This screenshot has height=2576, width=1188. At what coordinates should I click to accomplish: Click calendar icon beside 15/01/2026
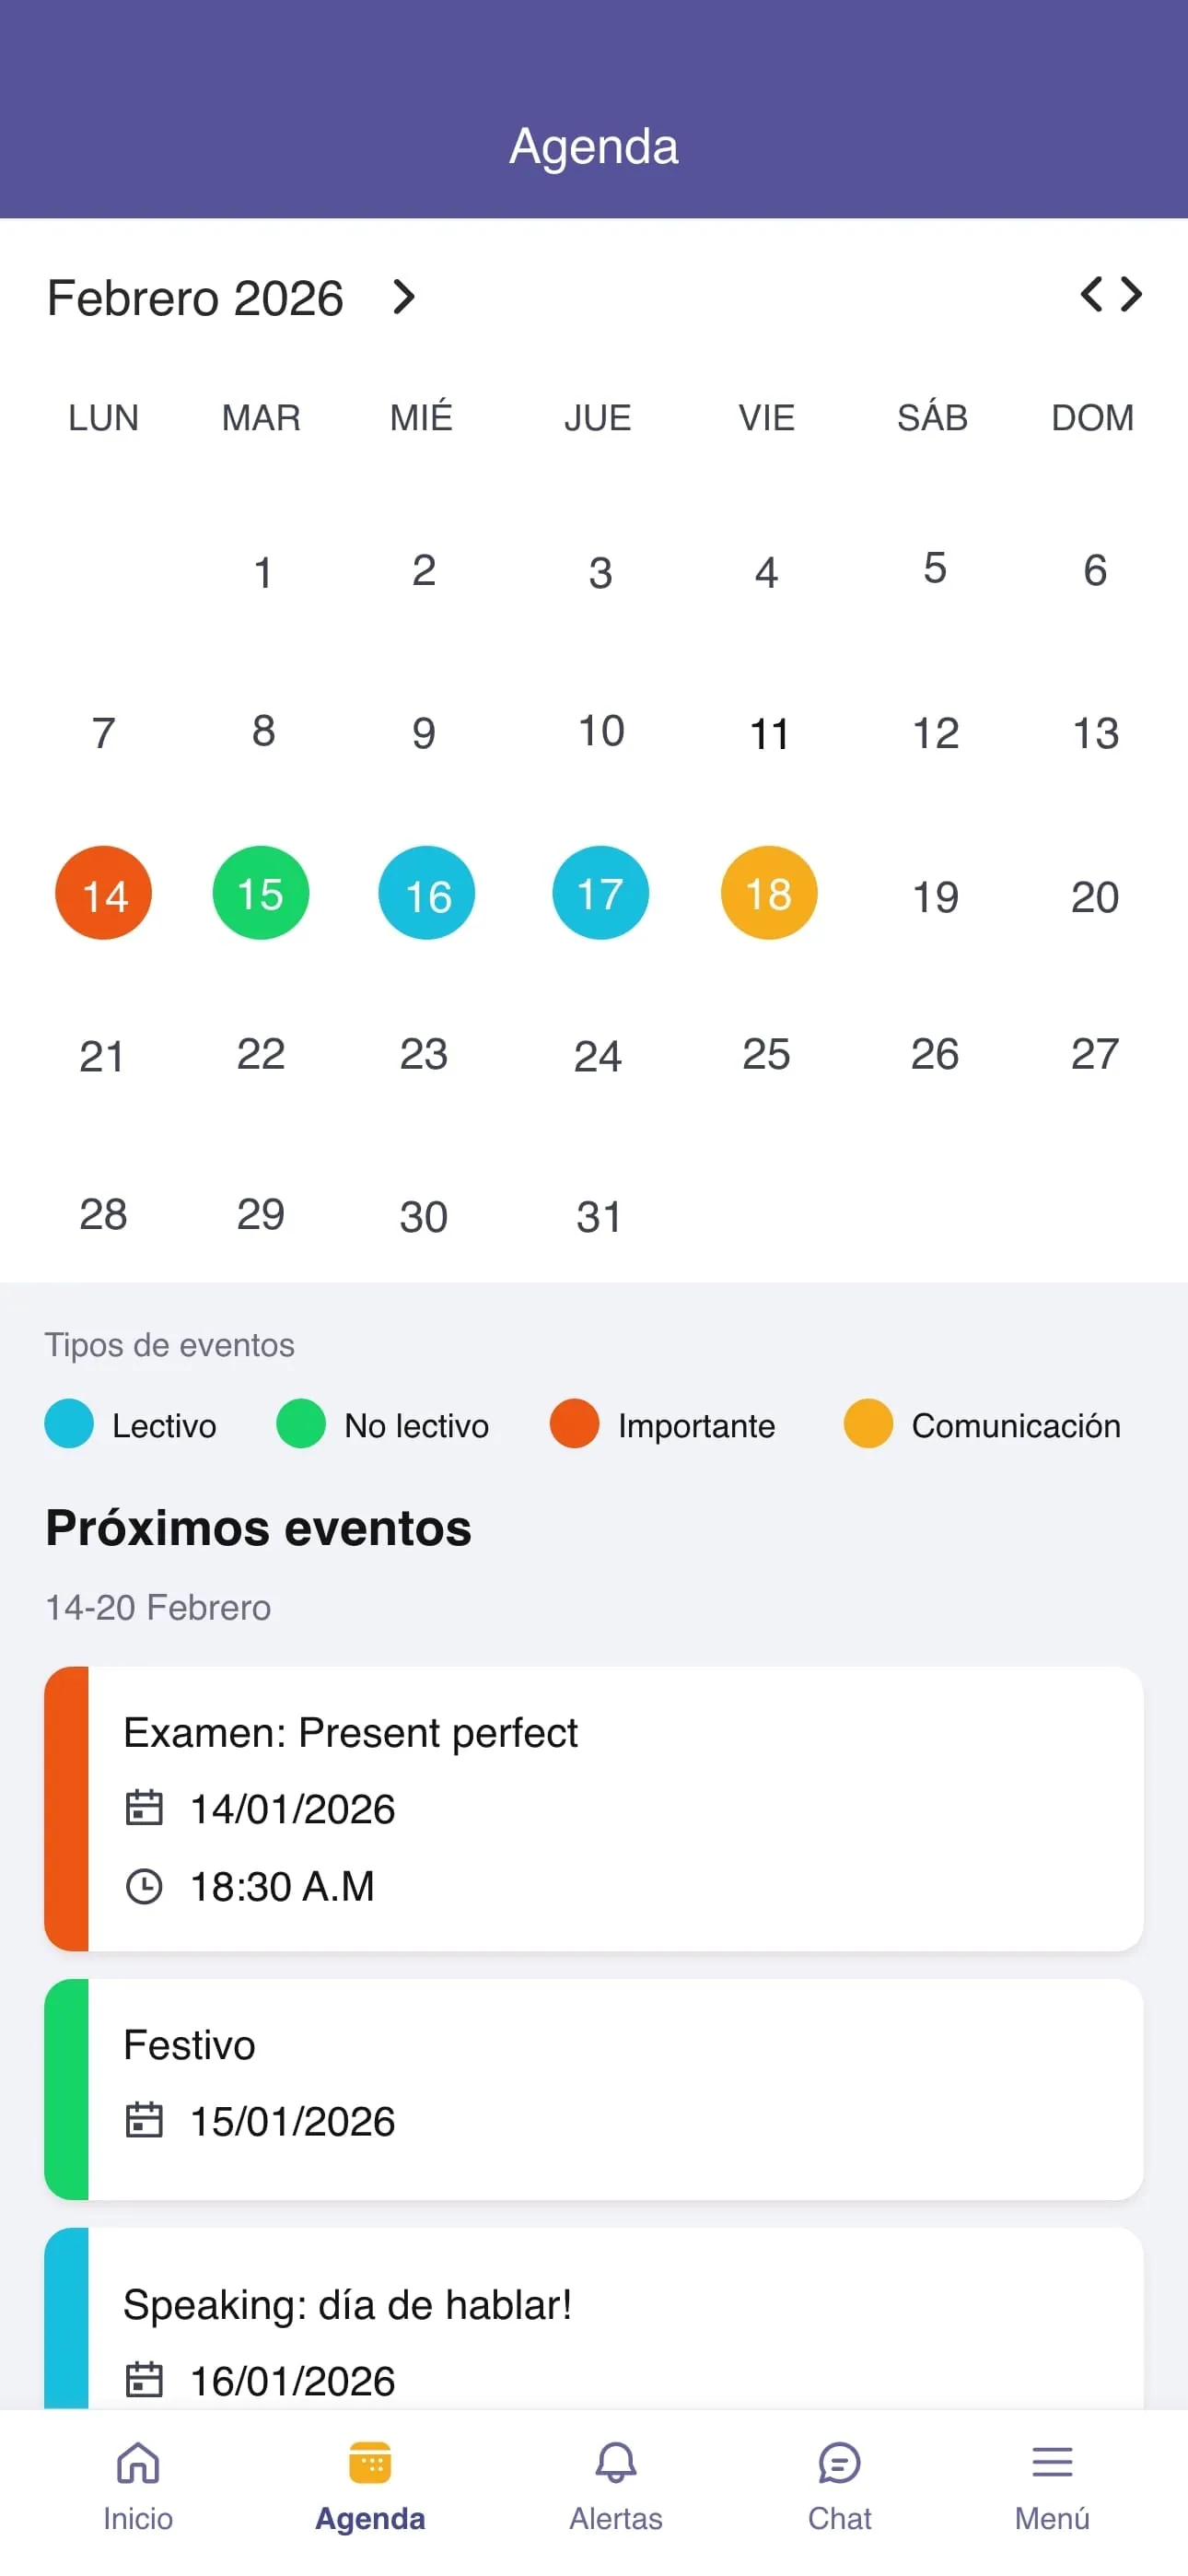pos(144,2120)
